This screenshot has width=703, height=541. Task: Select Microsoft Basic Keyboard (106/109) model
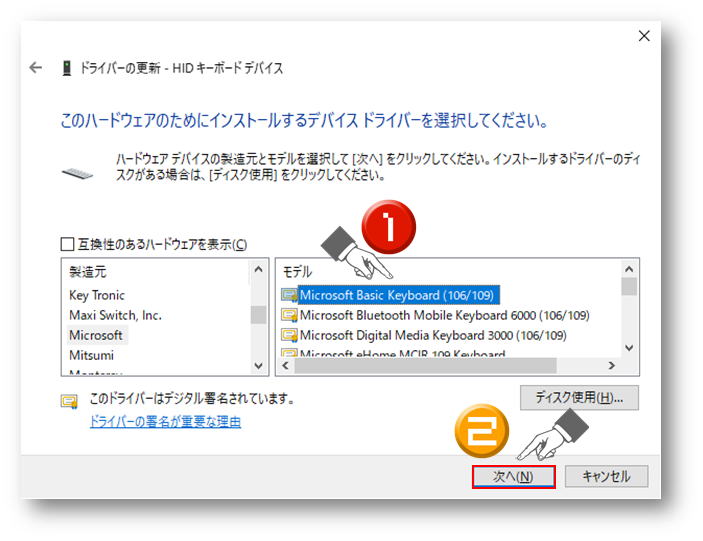click(397, 295)
